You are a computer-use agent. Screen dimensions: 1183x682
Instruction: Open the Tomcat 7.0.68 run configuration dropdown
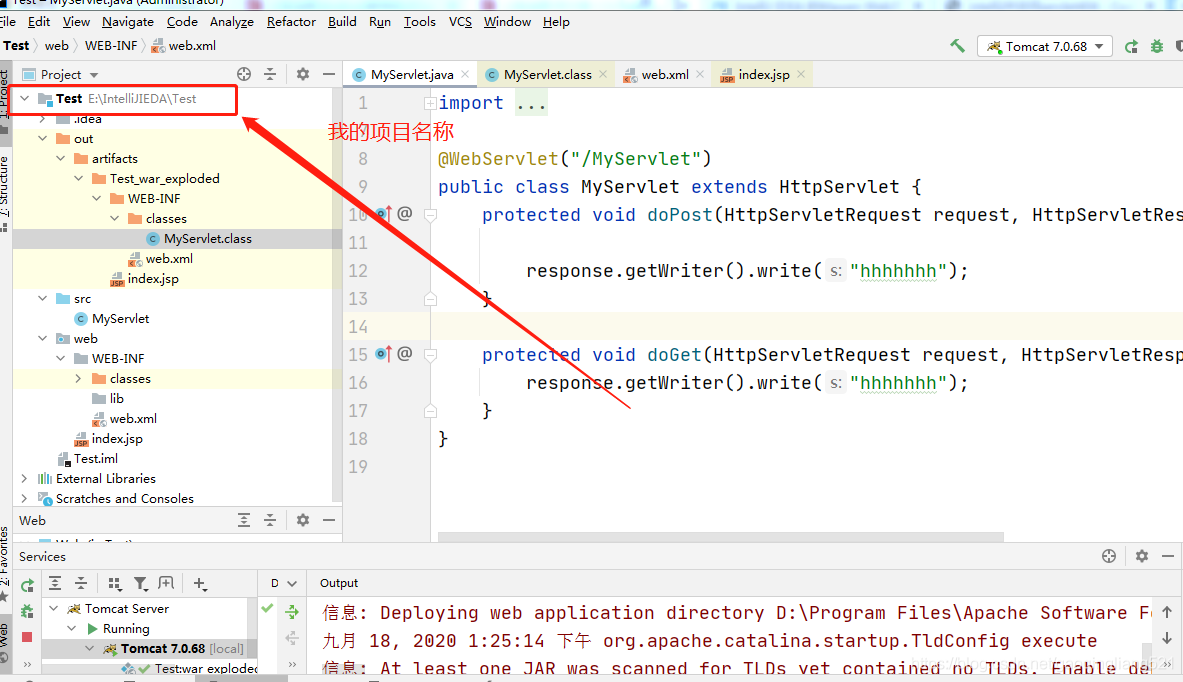point(1045,46)
